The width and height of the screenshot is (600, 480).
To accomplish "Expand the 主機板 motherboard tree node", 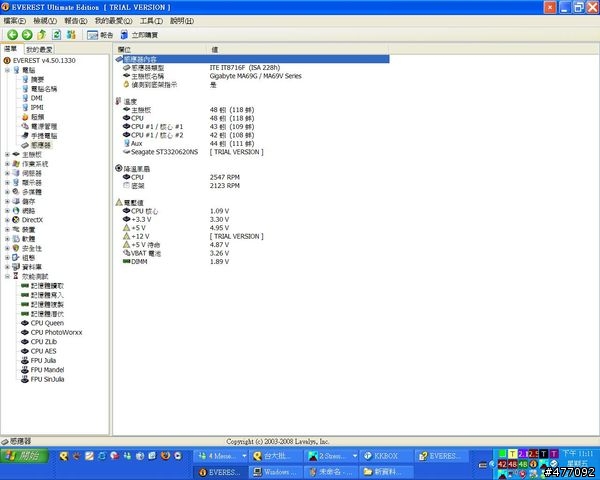I will 7,155.
